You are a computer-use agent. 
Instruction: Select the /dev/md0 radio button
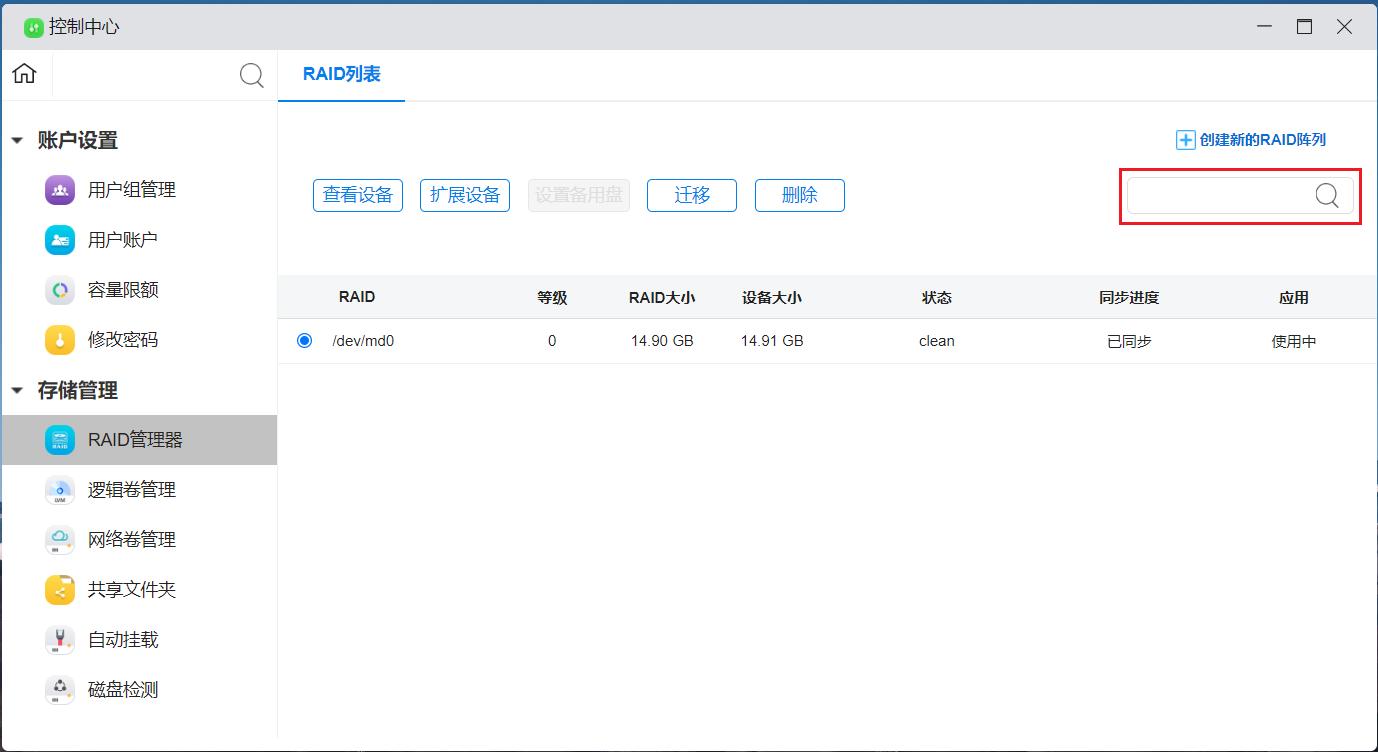[304, 341]
